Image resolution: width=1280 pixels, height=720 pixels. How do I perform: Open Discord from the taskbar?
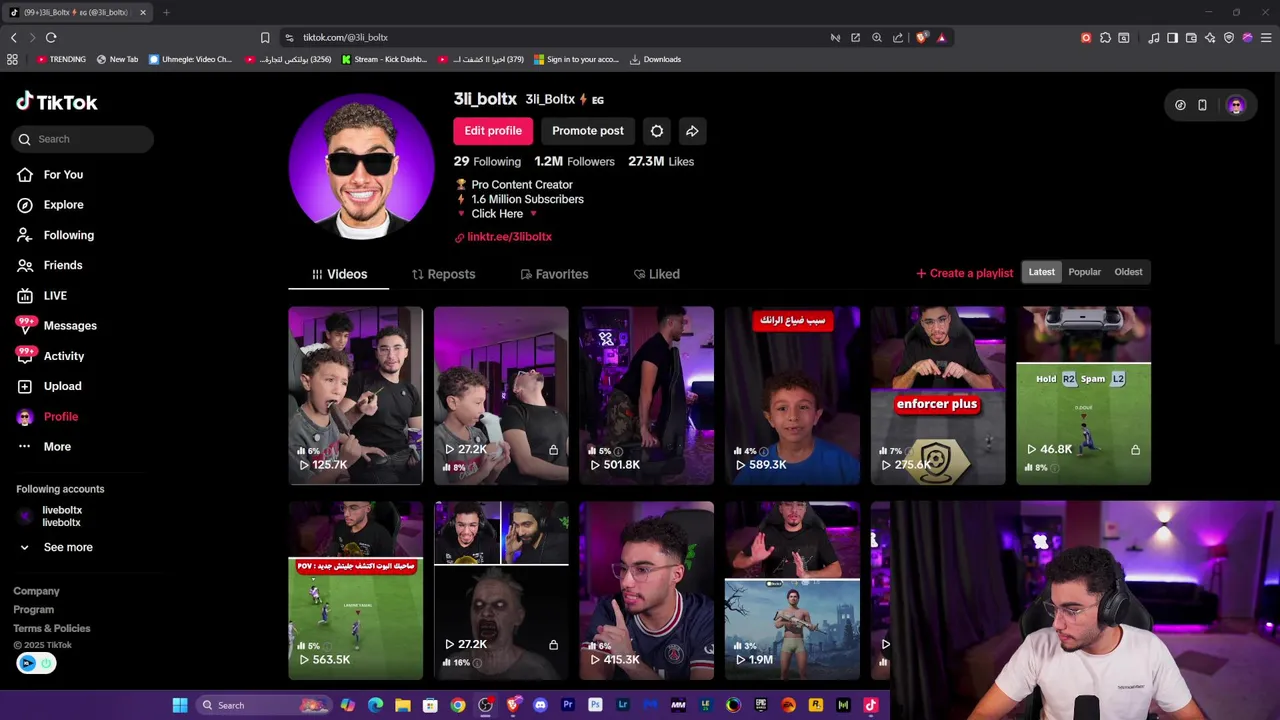[x=541, y=705]
